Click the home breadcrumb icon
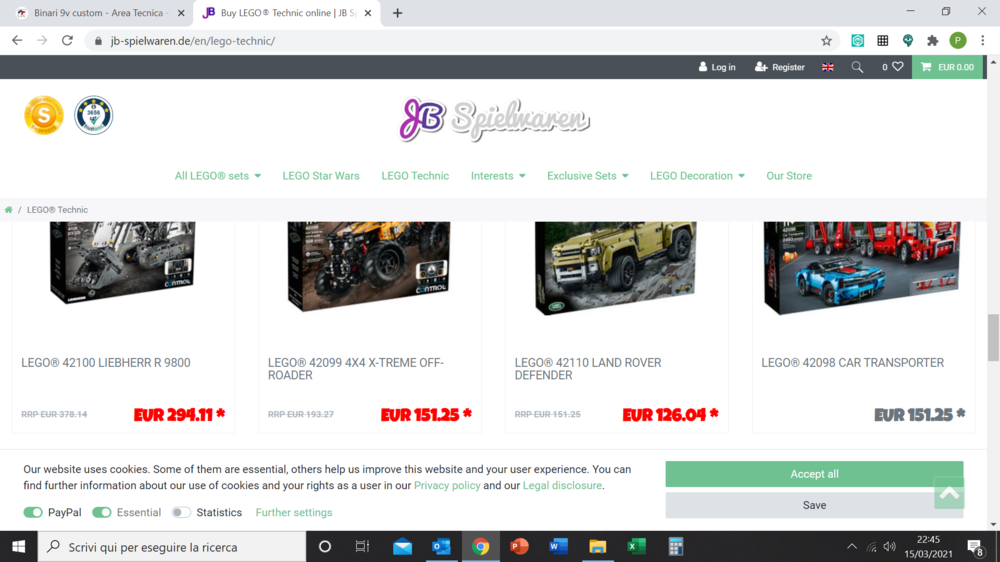The height and width of the screenshot is (562, 1000). 8,210
